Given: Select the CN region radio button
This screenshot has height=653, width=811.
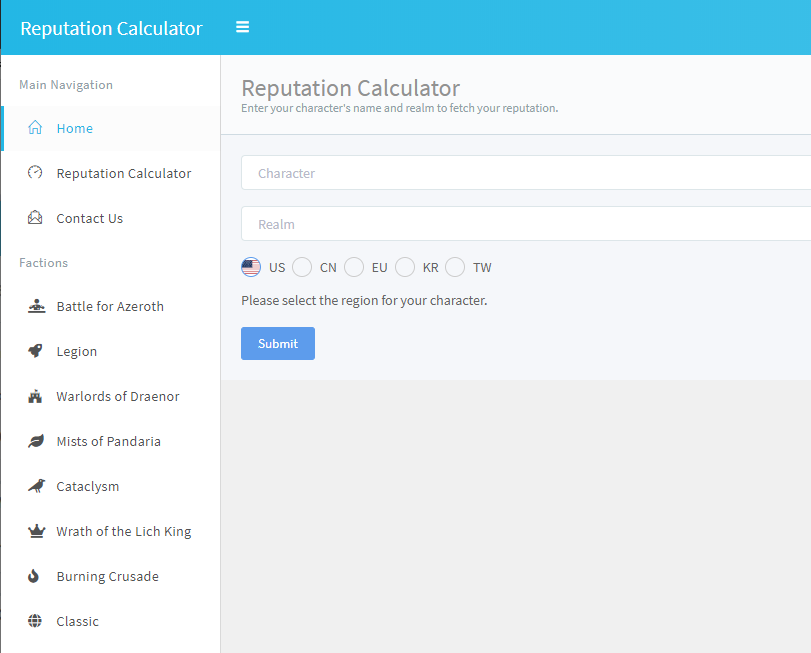Looking at the screenshot, I should pos(302,267).
